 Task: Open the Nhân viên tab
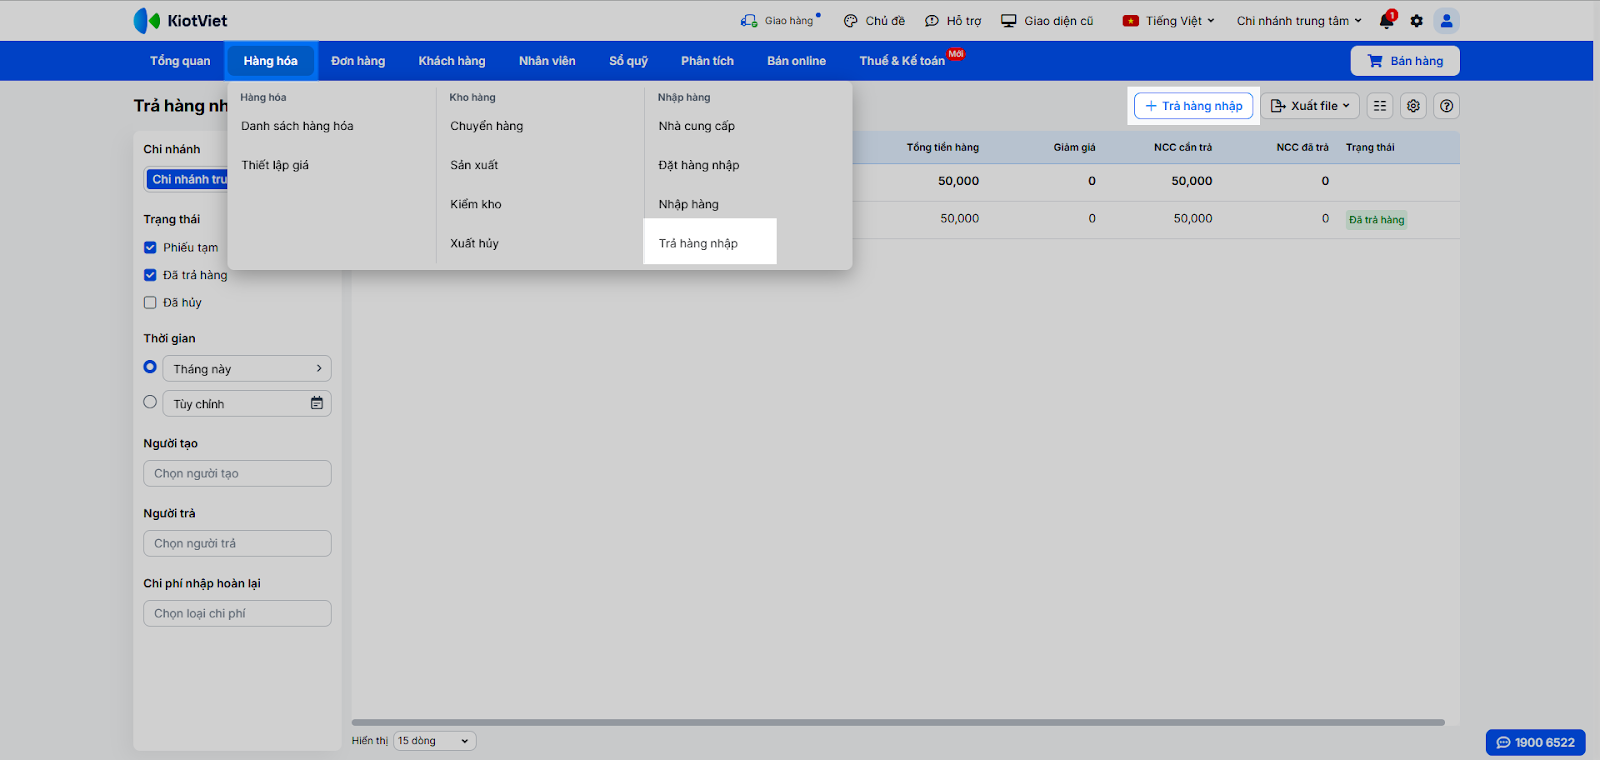547,61
